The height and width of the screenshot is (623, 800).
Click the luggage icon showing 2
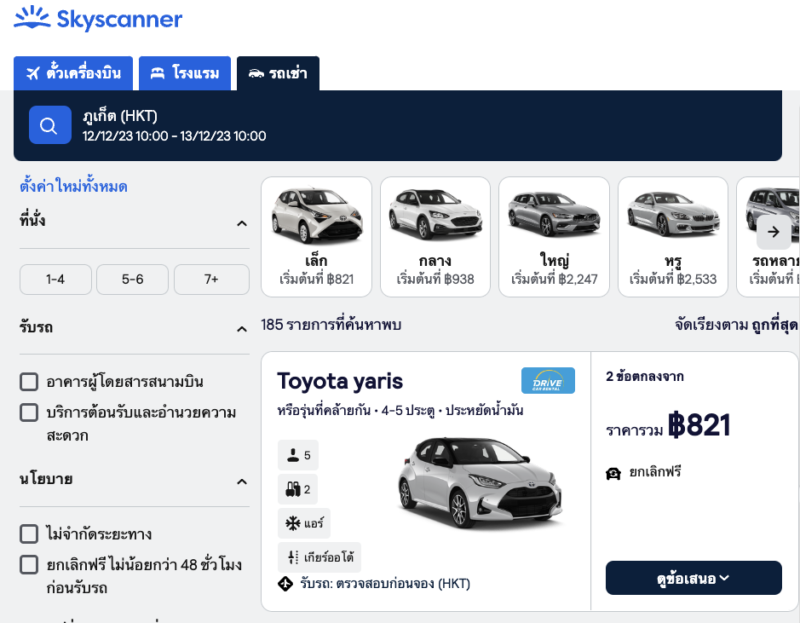click(x=292, y=489)
